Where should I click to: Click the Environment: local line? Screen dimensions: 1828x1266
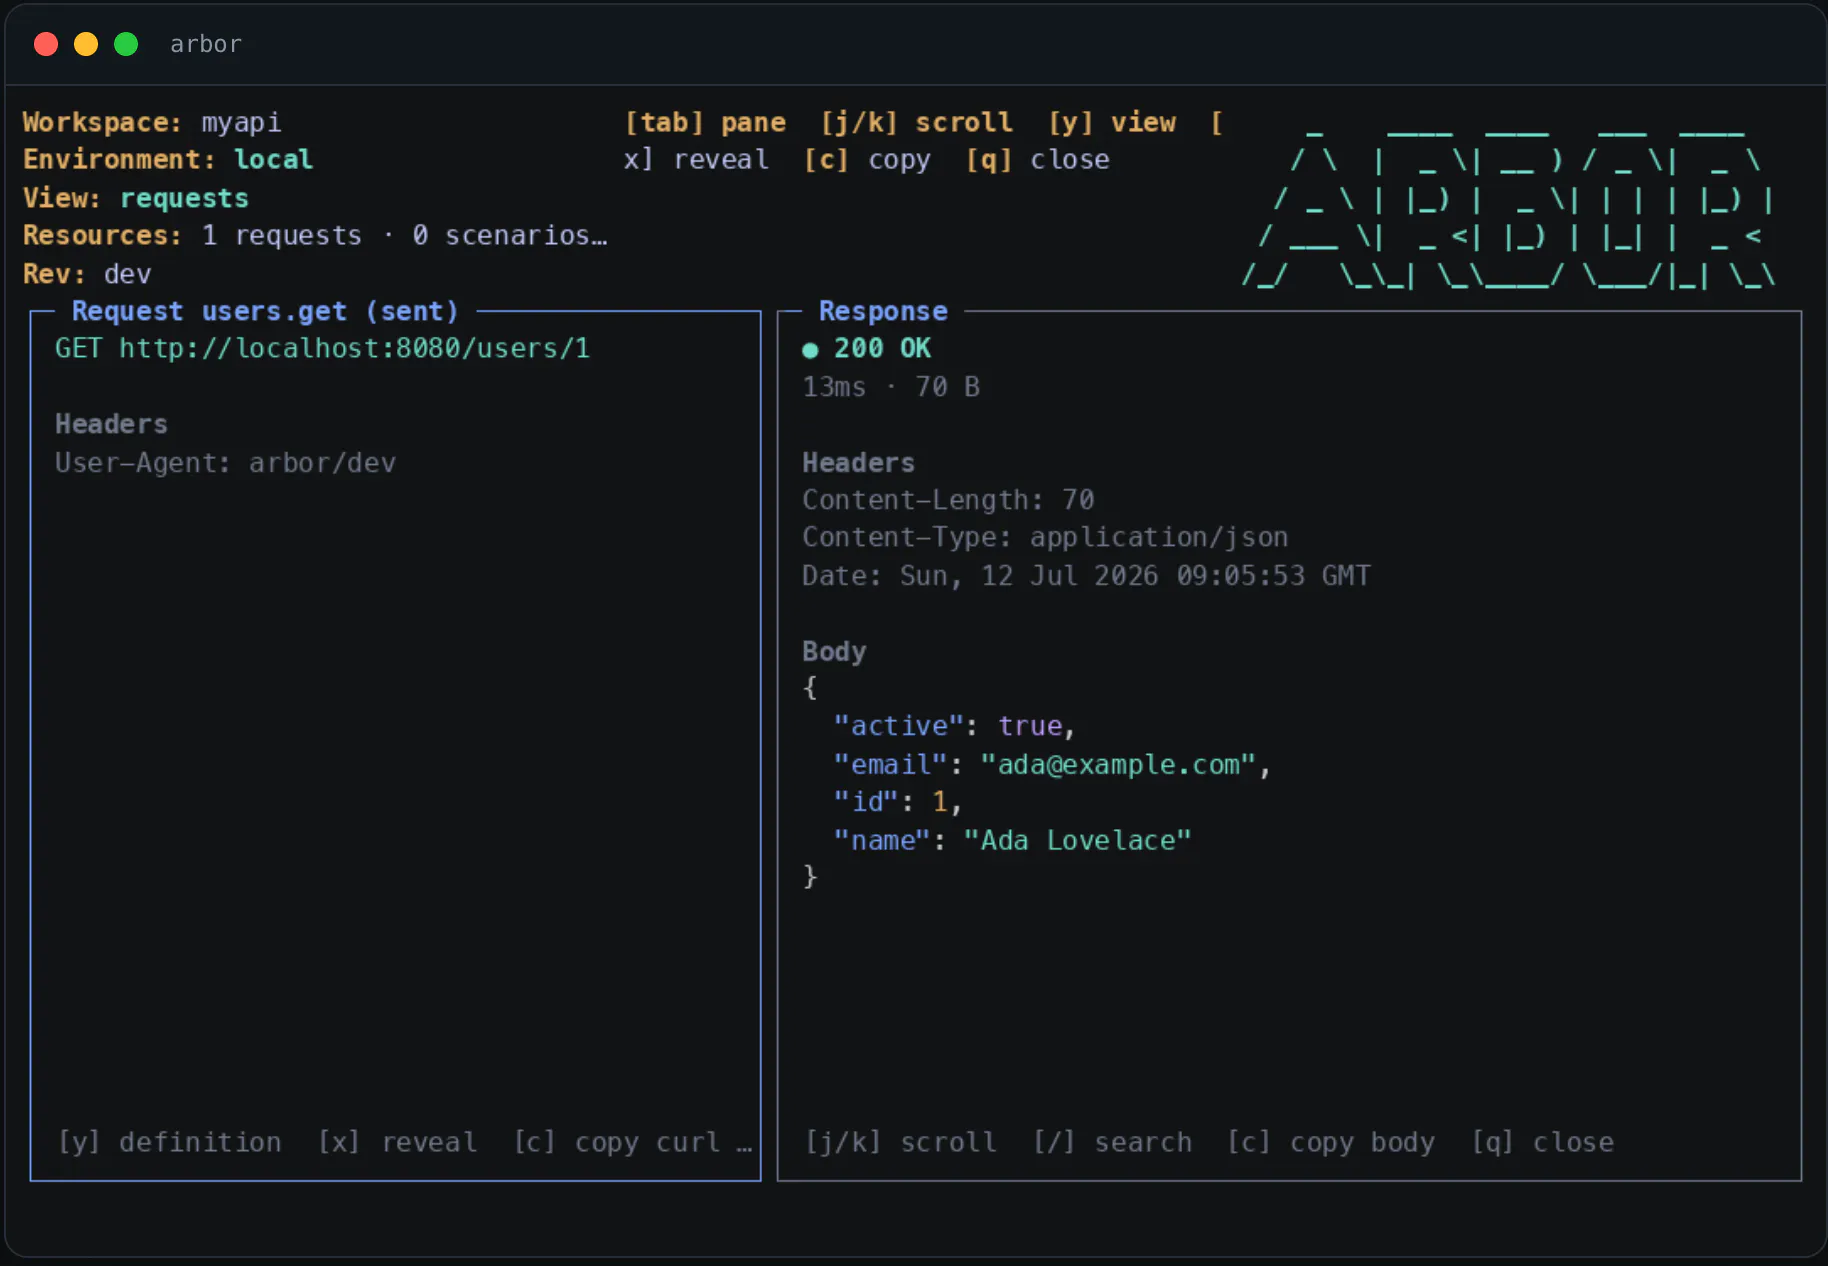pos(168,160)
